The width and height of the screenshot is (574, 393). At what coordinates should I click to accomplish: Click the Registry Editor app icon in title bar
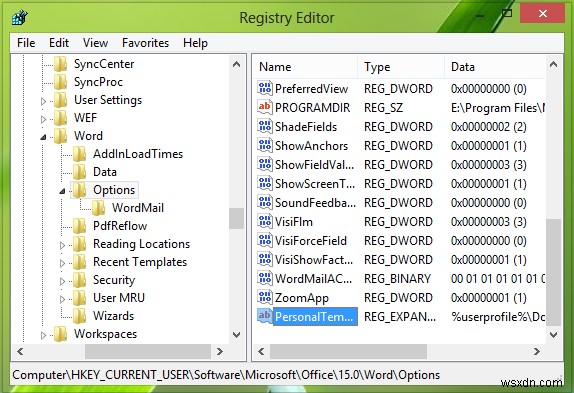(20, 17)
